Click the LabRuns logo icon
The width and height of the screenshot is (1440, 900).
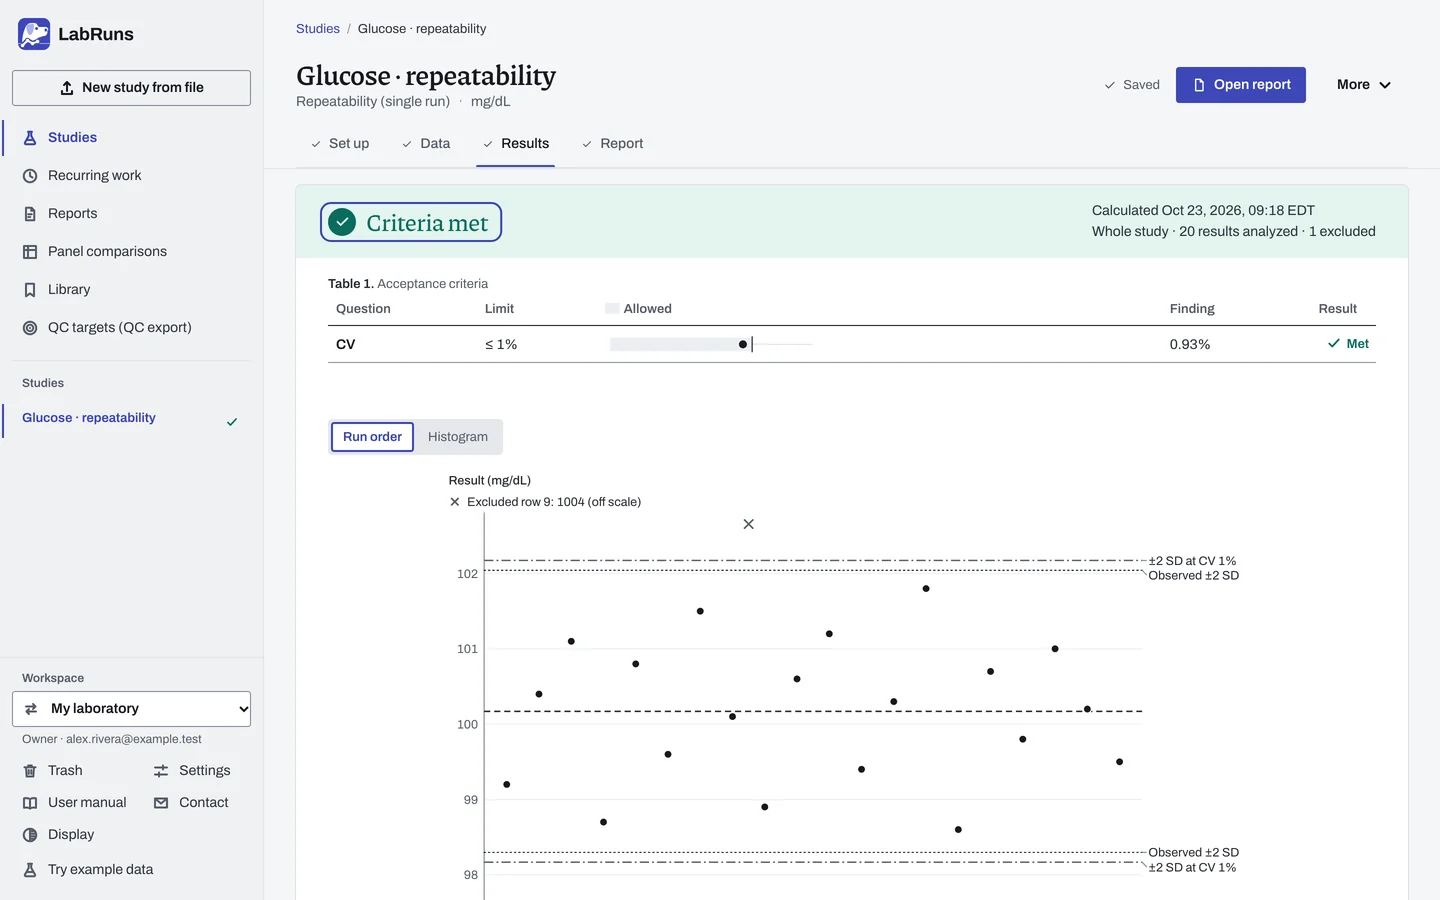(34, 34)
